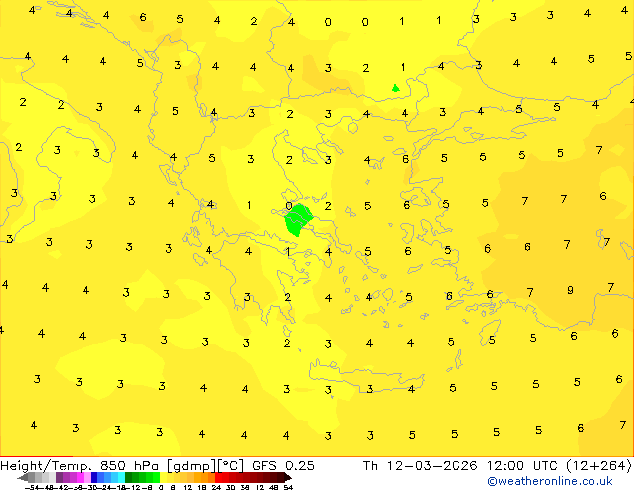
Task: Click the '[gdmp]' unit label
Action: click(192, 466)
